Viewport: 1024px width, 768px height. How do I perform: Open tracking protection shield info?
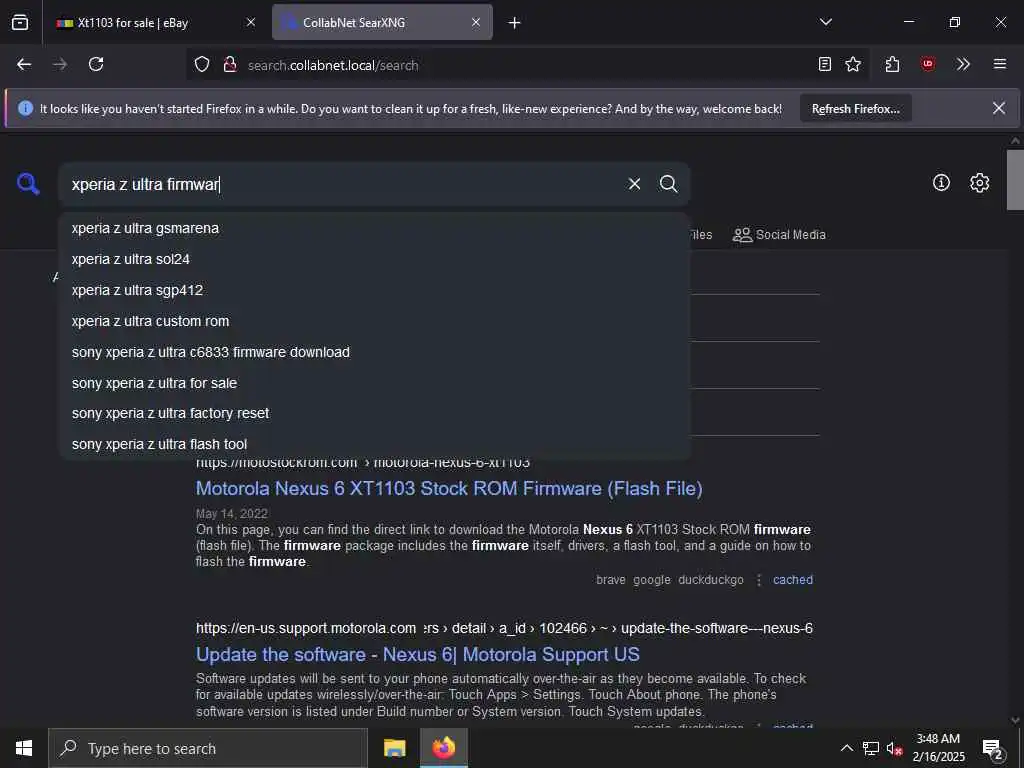tap(202, 64)
